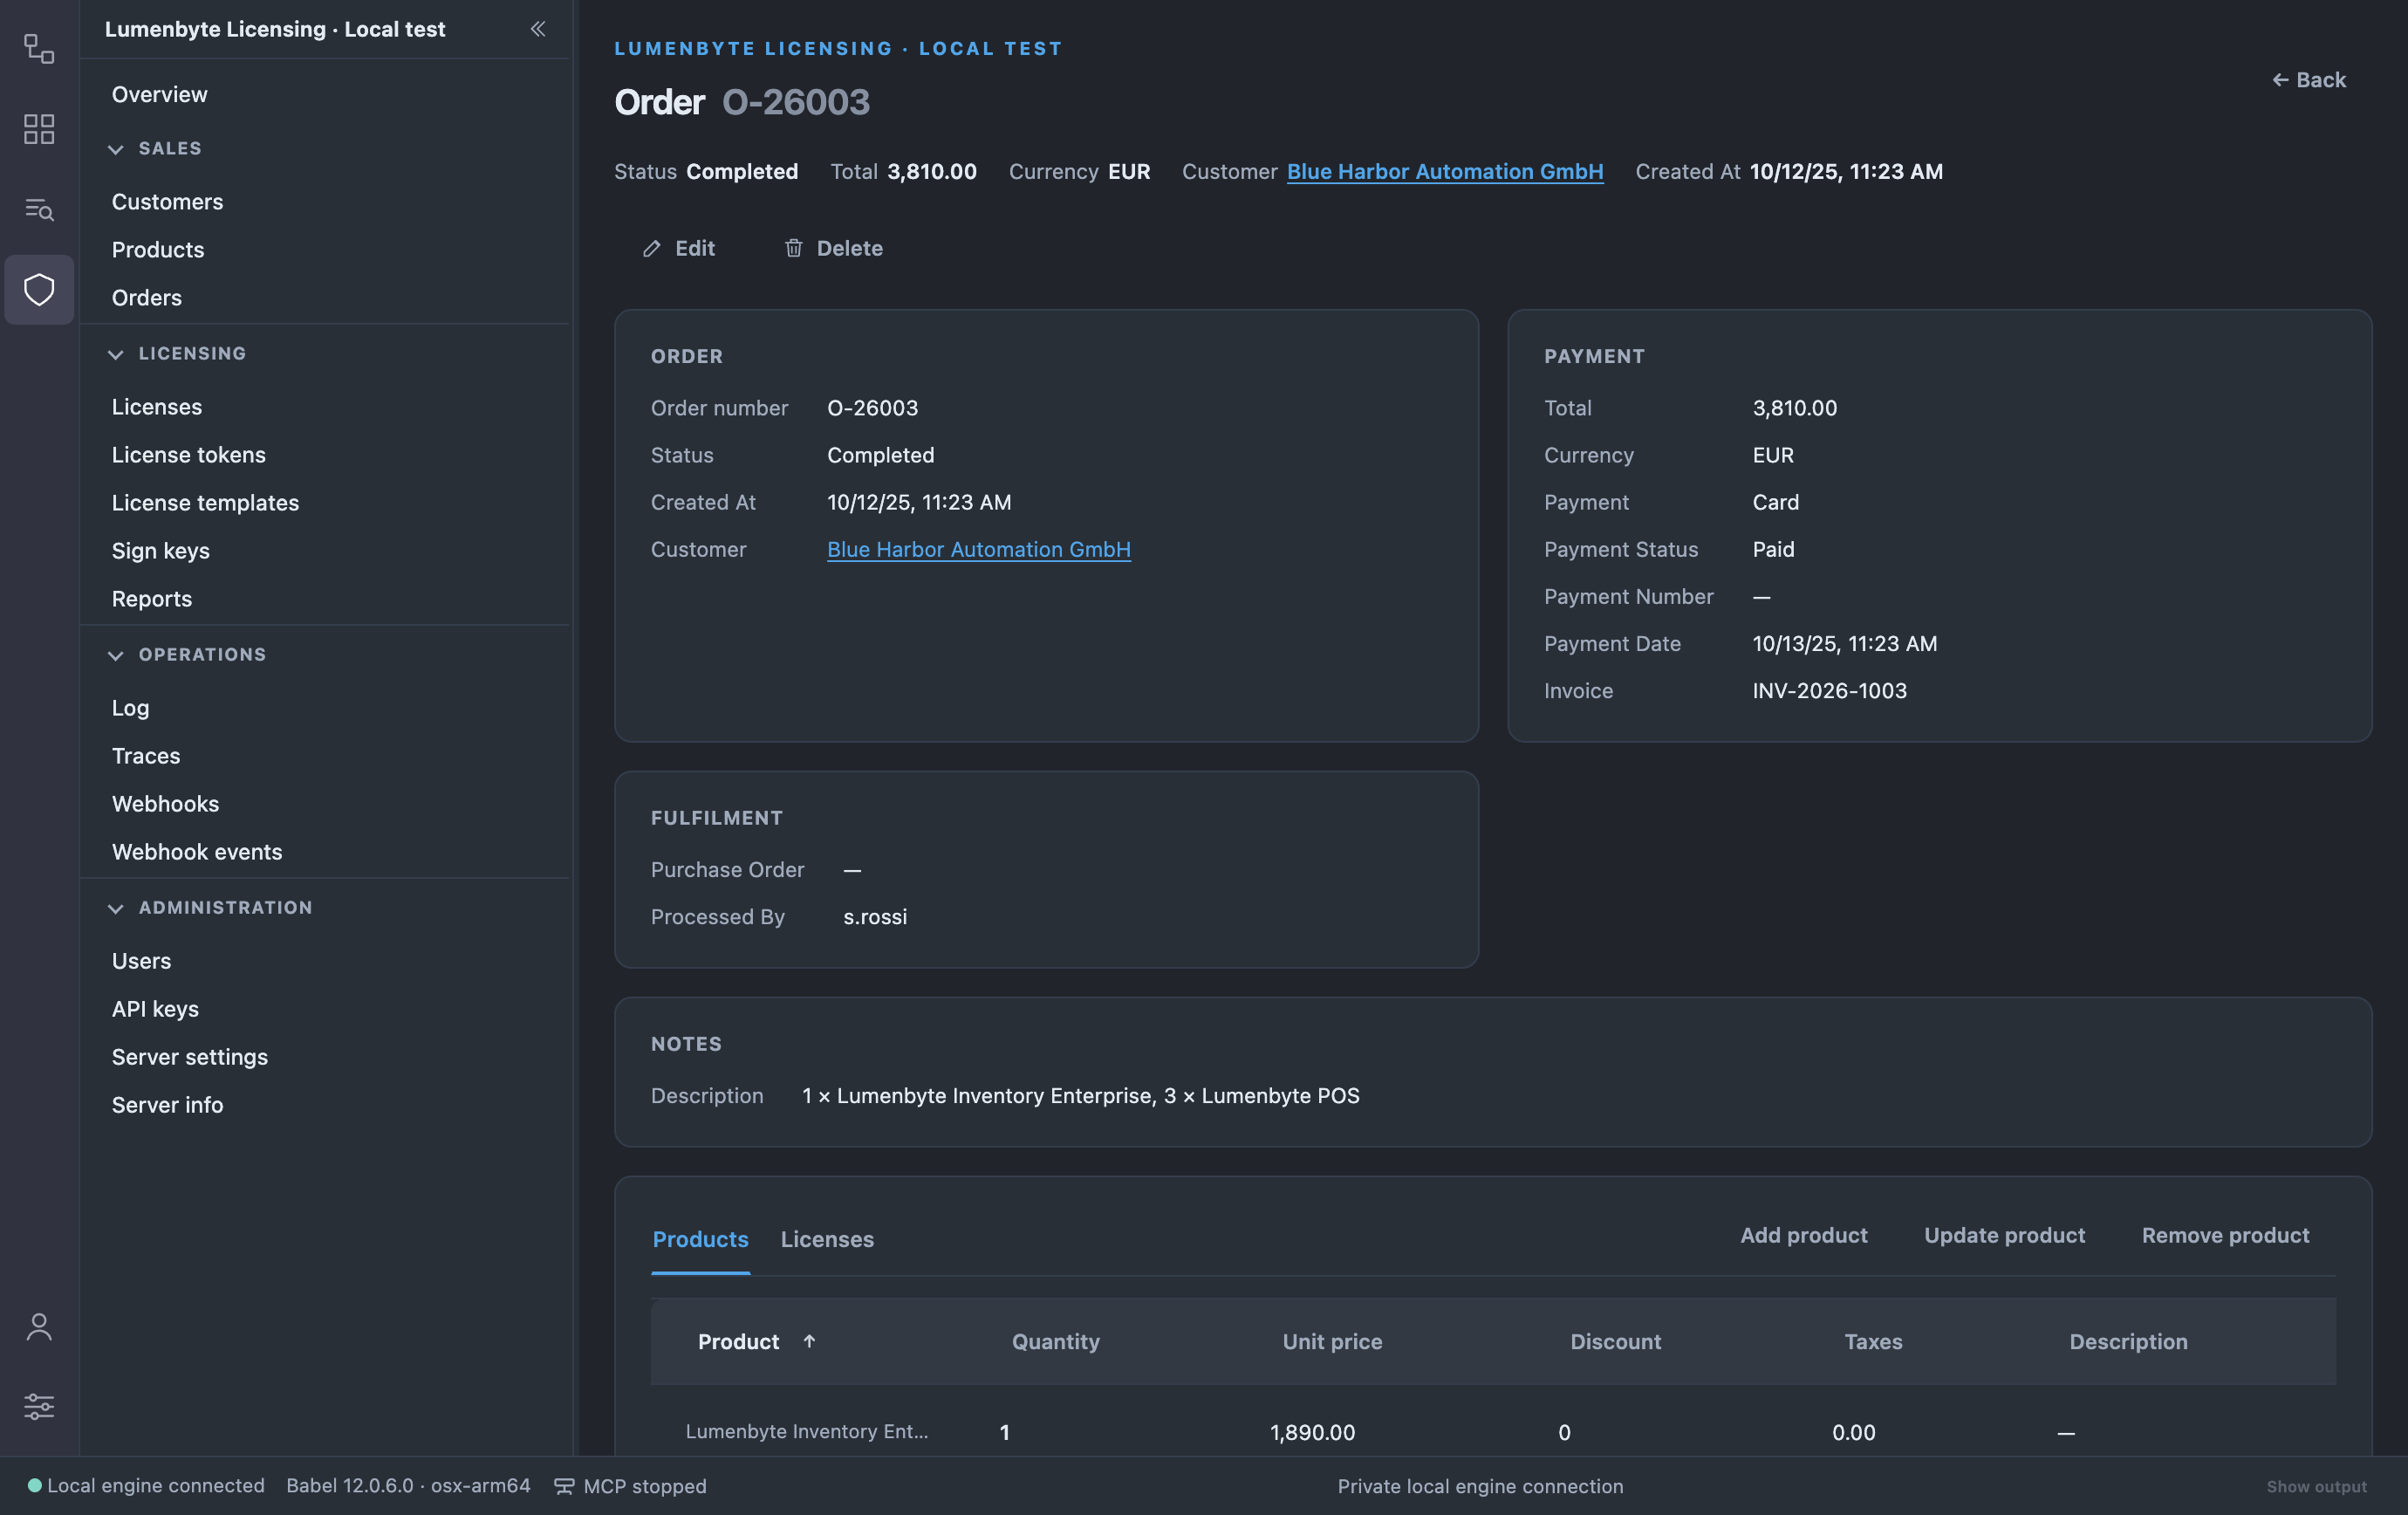
Task: Open customer link in the Order card
Action: click(979, 549)
